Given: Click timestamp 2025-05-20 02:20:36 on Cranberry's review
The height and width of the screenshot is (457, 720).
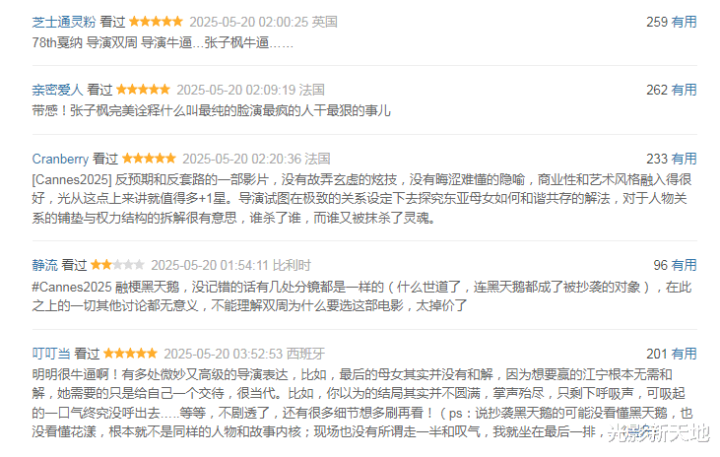Looking at the screenshot, I should point(242,159).
